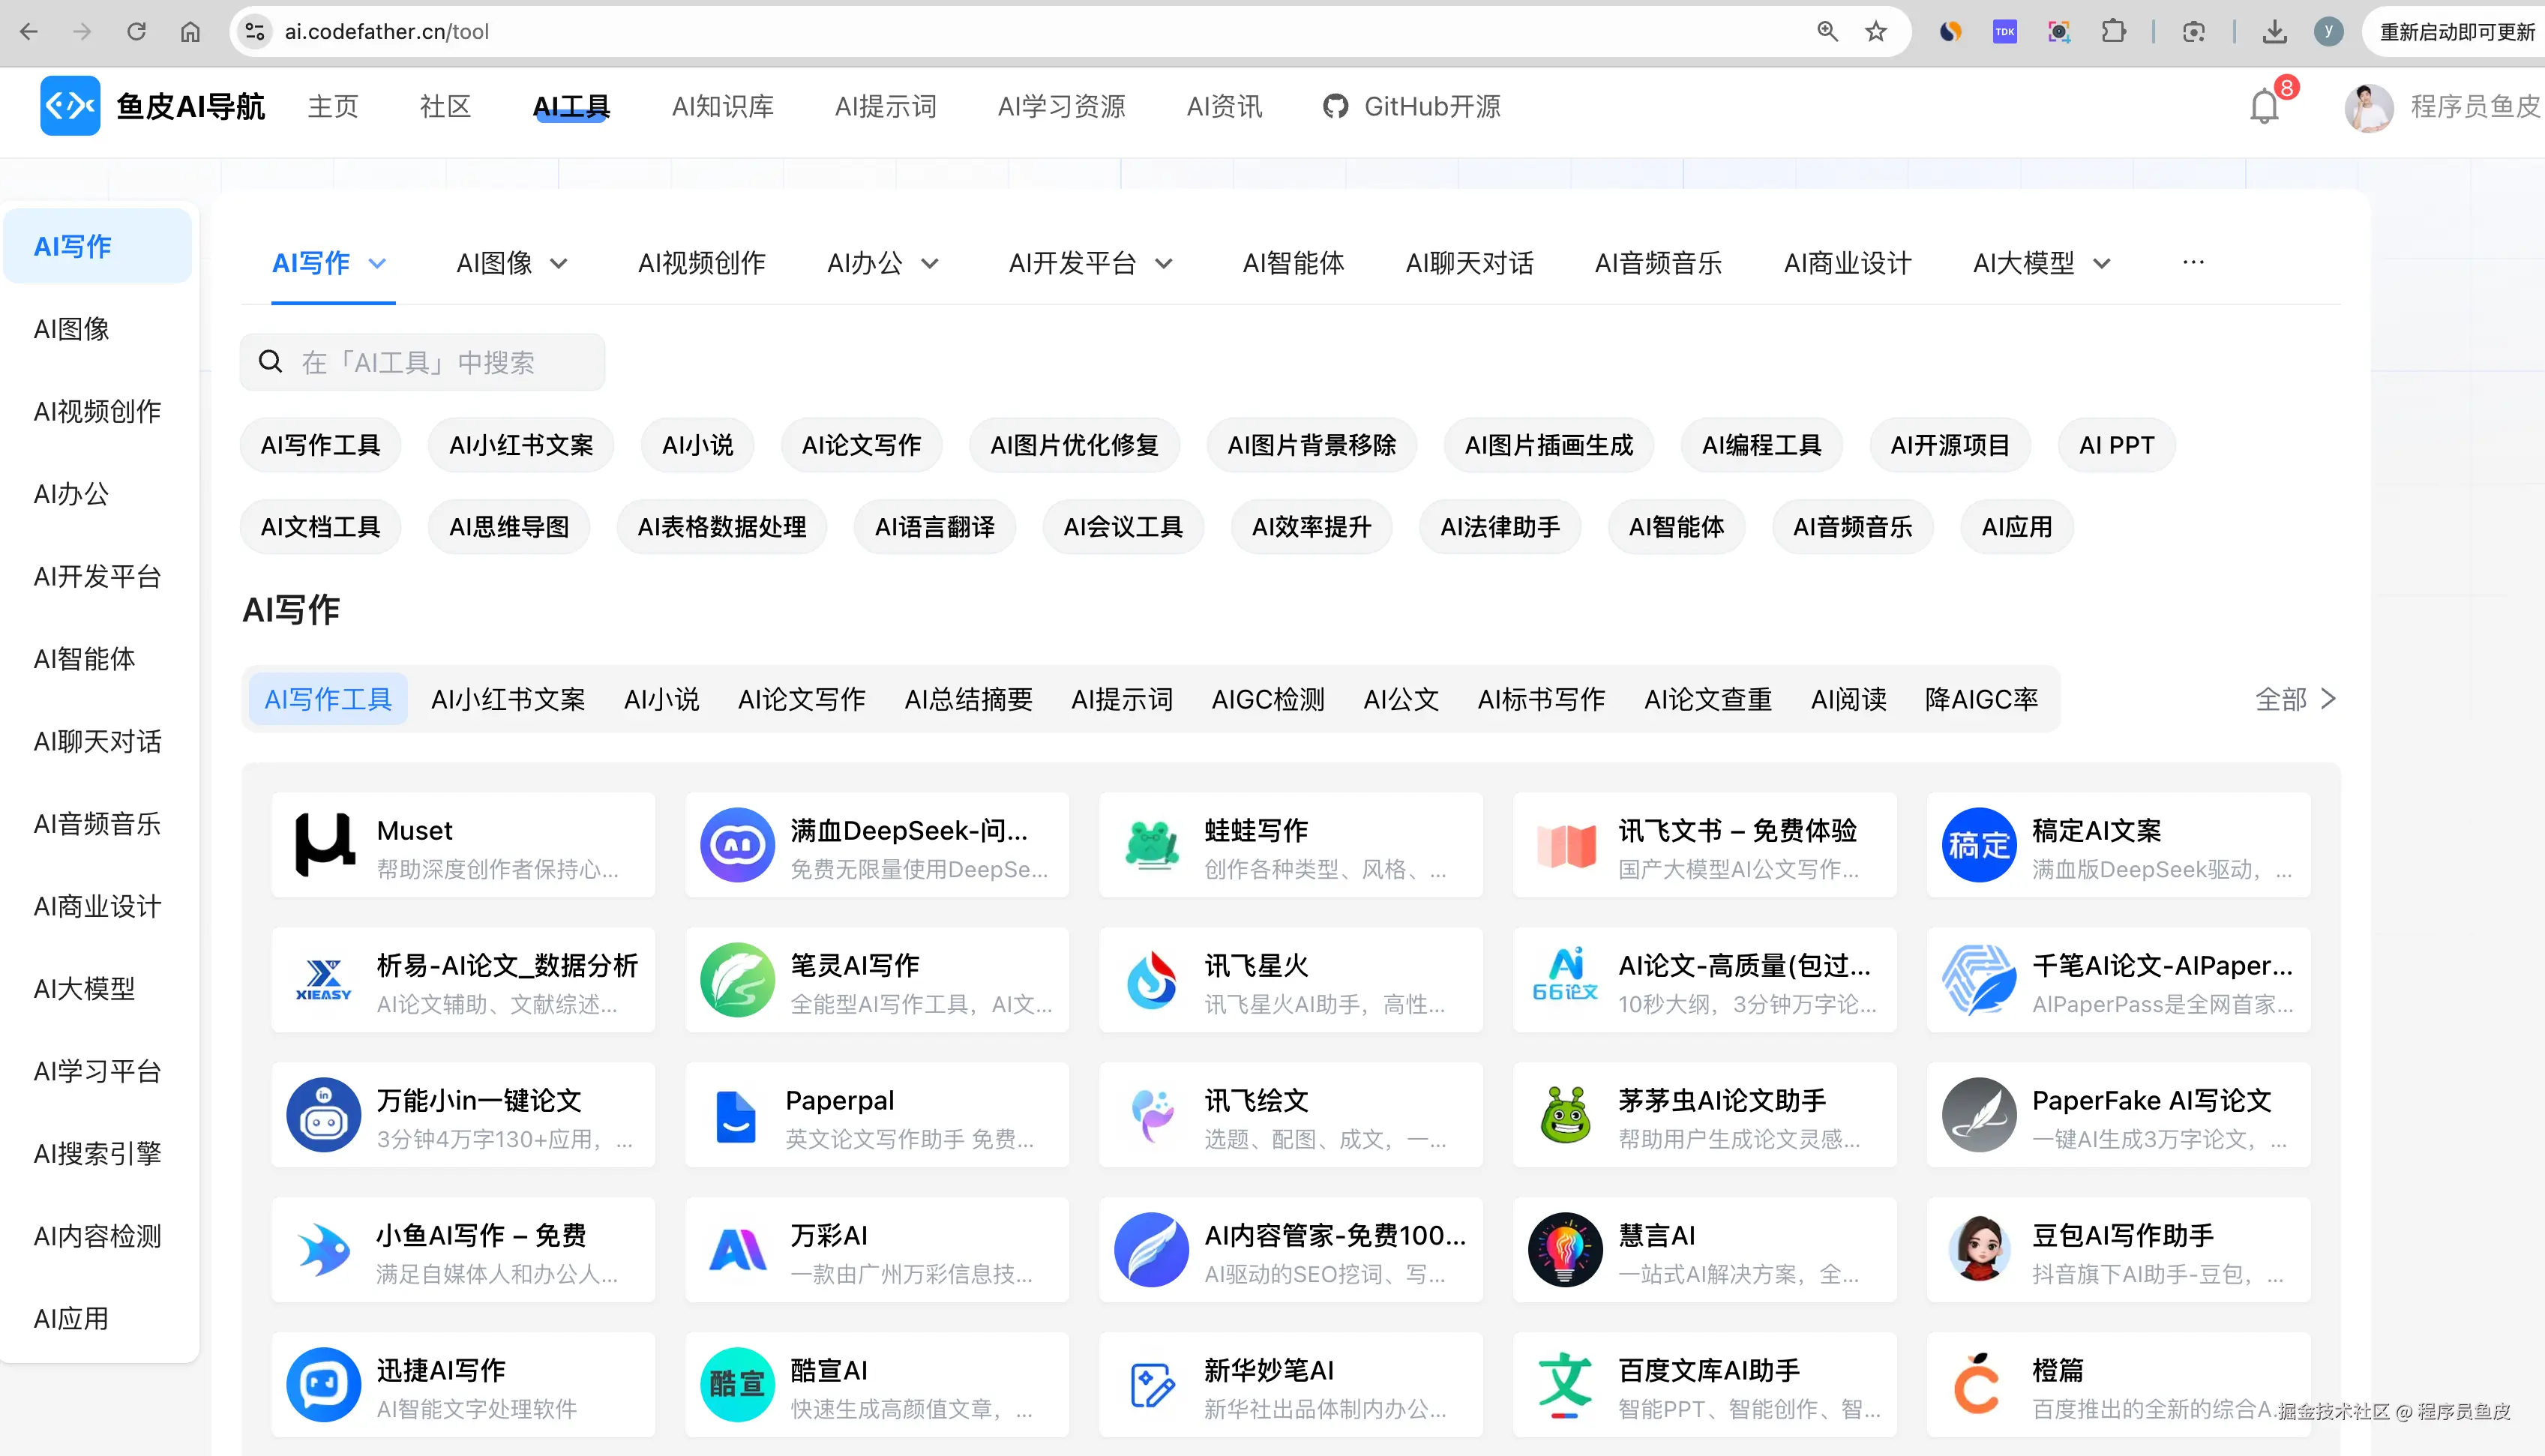2545x1456 pixels.
Task: Switch to the AI论文写作 sub-tab
Action: [x=801, y=699]
